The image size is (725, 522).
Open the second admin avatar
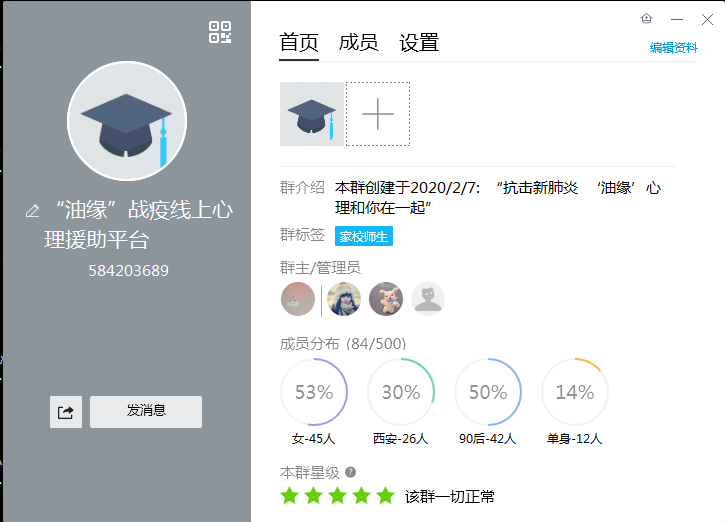coord(344,299)
